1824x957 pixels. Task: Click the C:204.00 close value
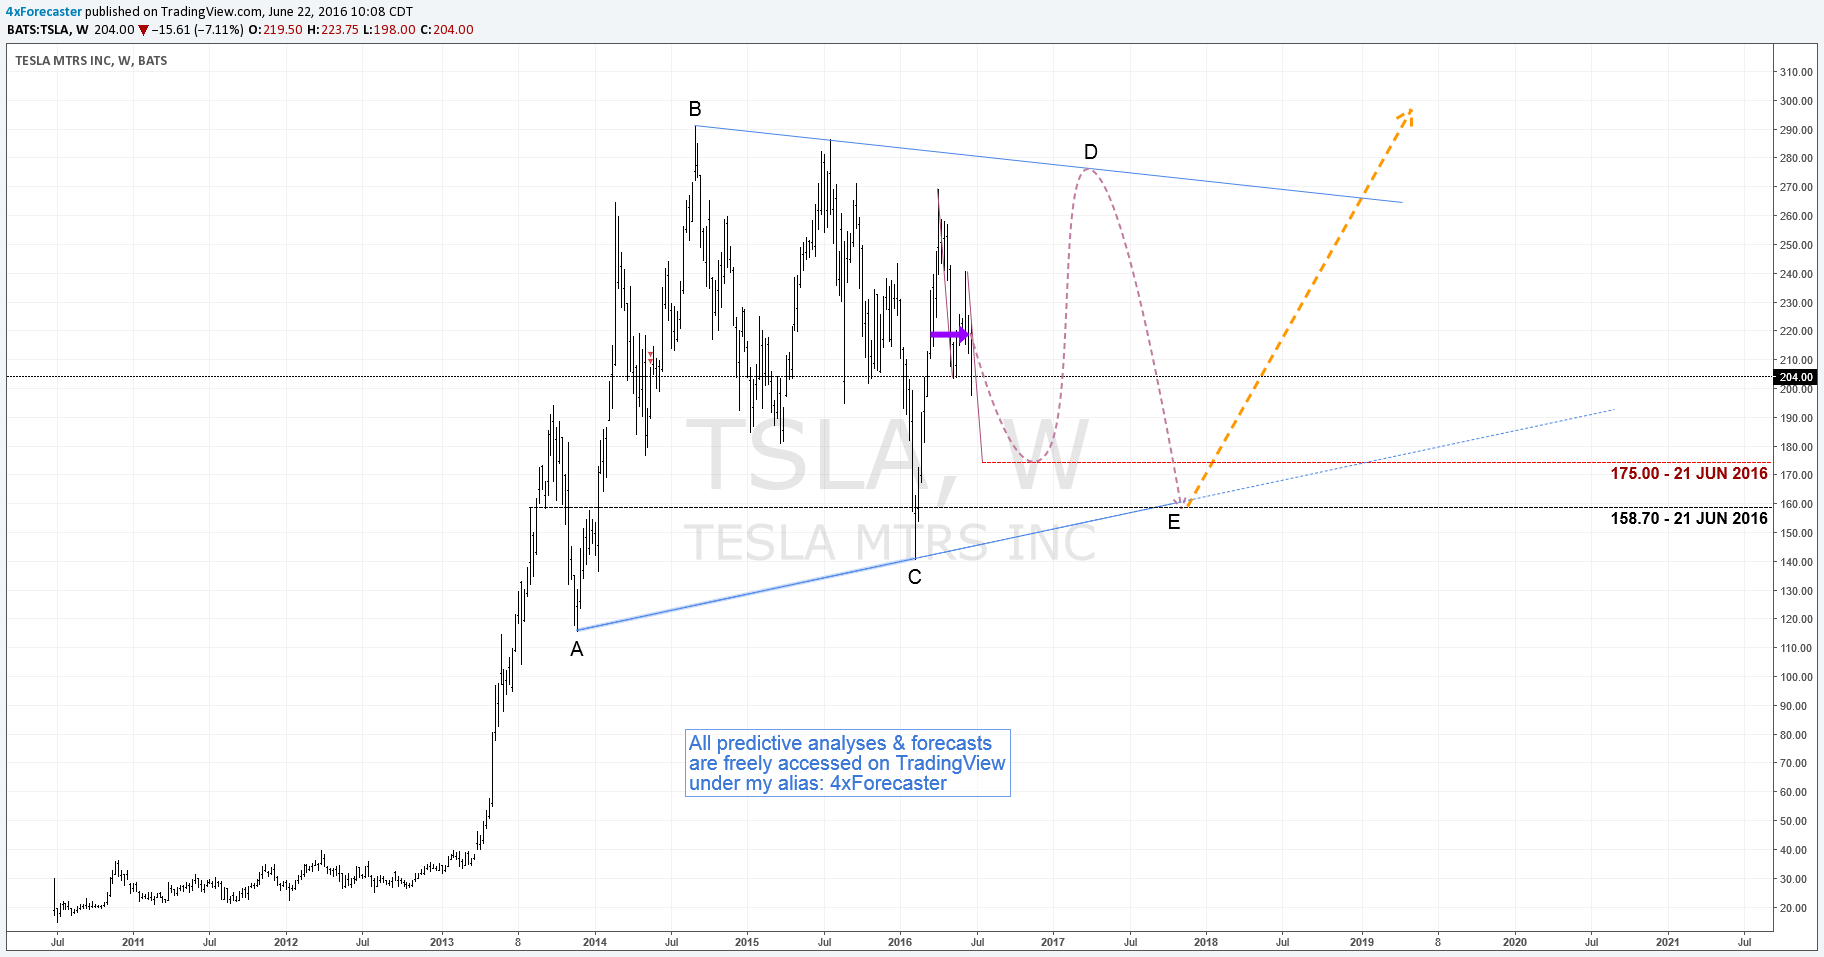[x=447, y=30]
